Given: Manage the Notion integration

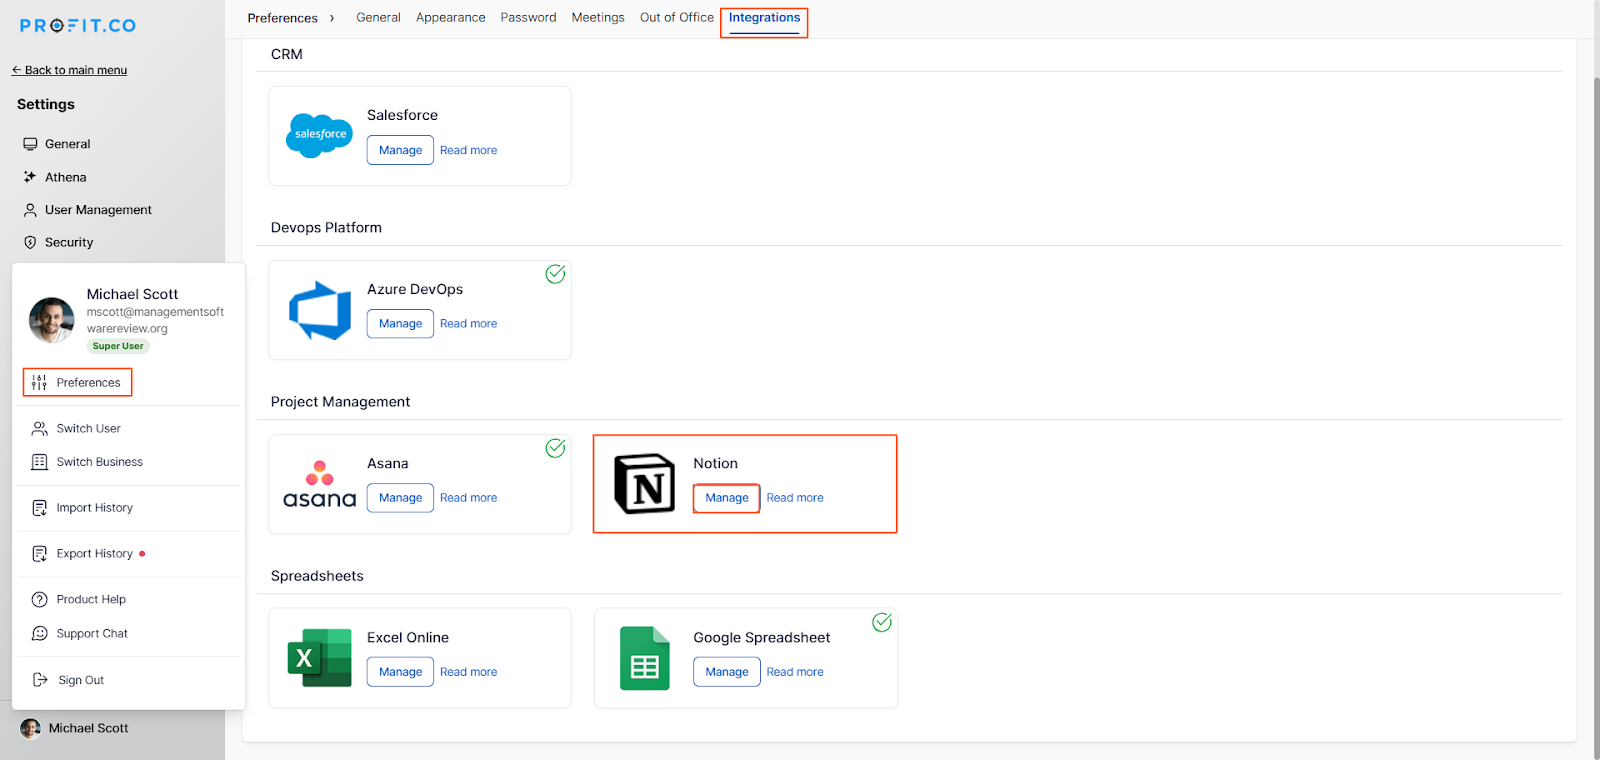Looking at the screenshot, I should (727, 498).
